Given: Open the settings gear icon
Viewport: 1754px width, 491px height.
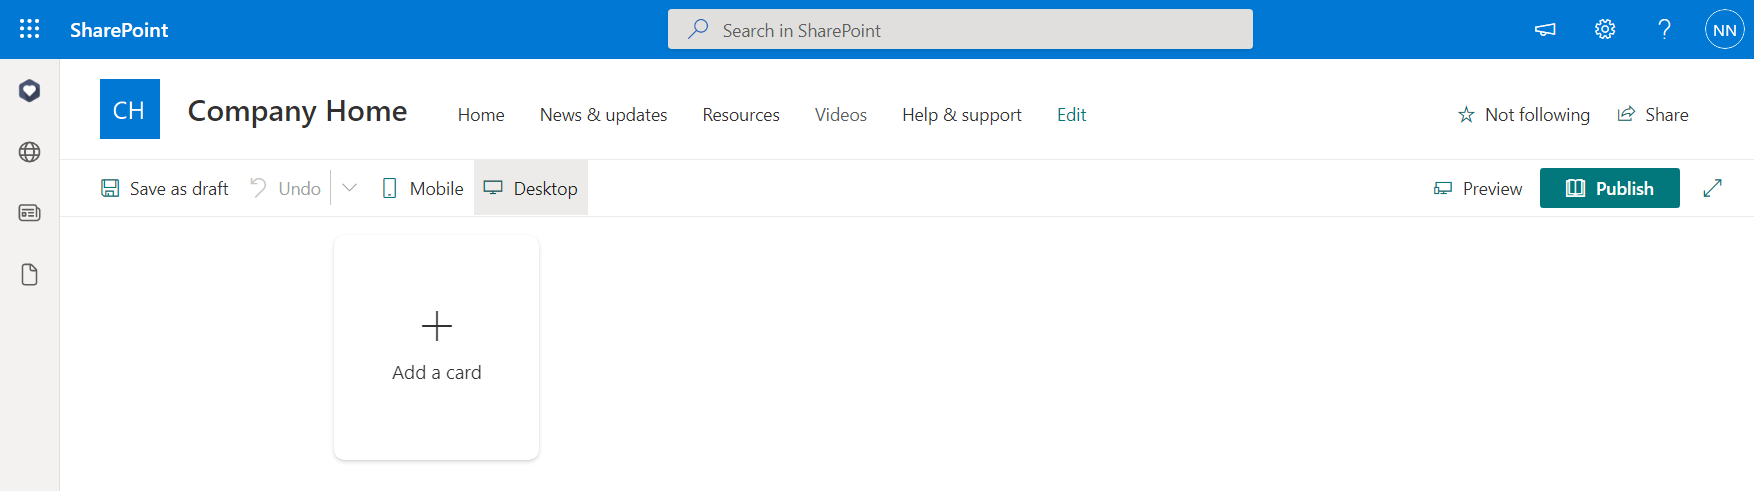Looking at the screenshot, I should [x=1605, y=29].
